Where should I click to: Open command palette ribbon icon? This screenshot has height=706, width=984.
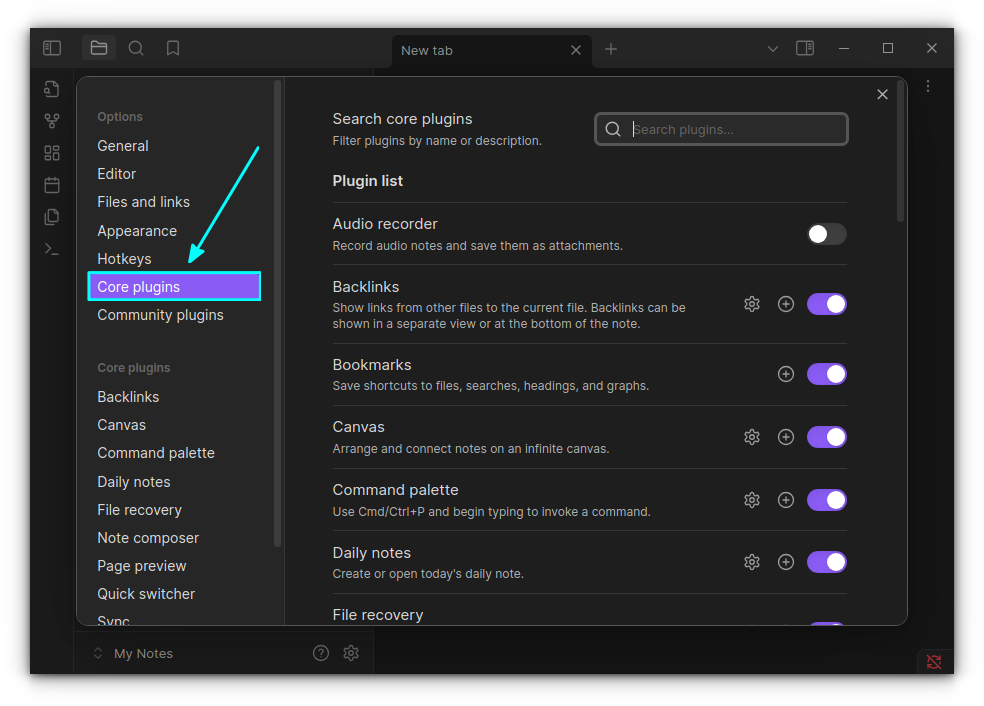[x=52, y=249]
